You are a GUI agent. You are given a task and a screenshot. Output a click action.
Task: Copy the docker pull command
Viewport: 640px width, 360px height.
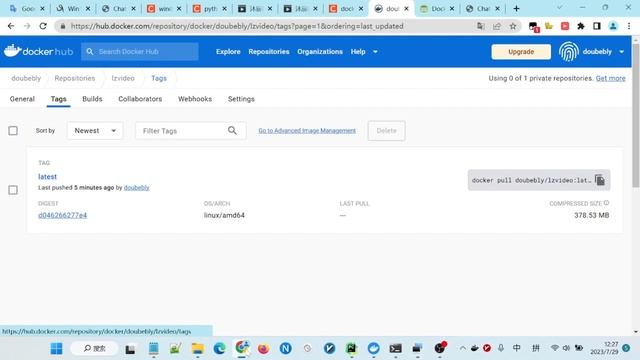(x=600, y=180)
